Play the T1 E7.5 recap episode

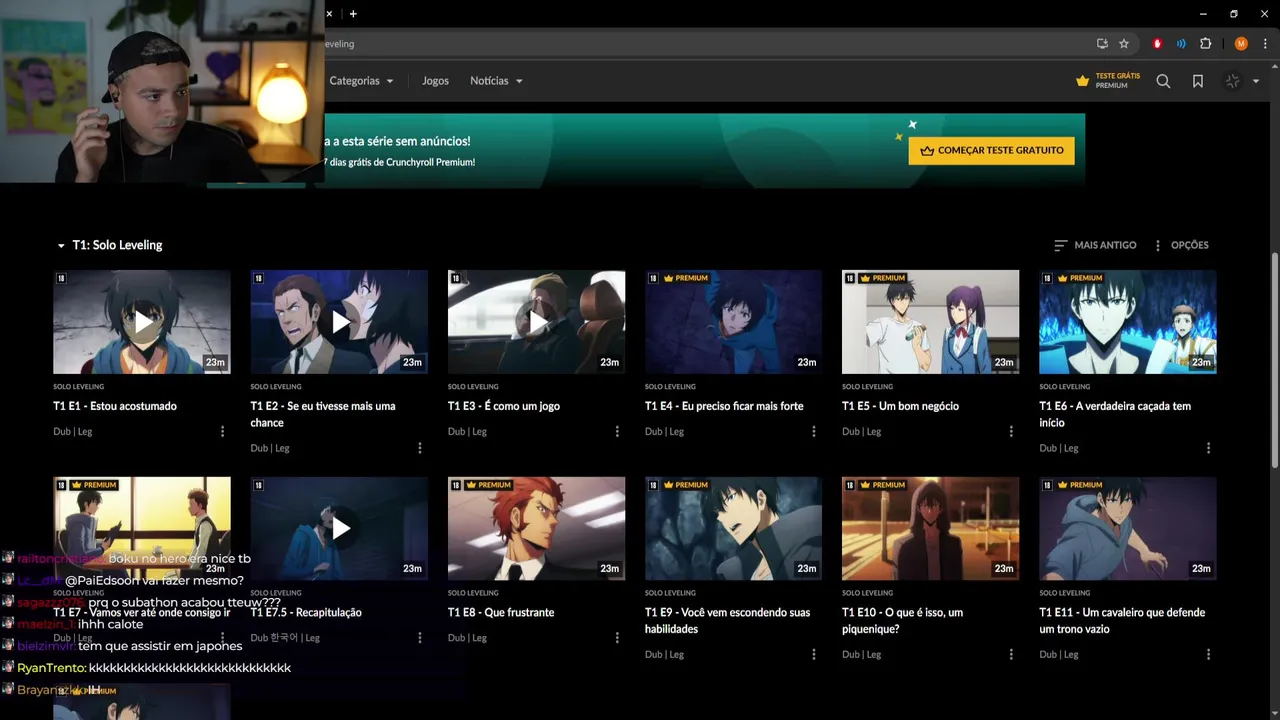pyautogui.click(x=339, y=528)
